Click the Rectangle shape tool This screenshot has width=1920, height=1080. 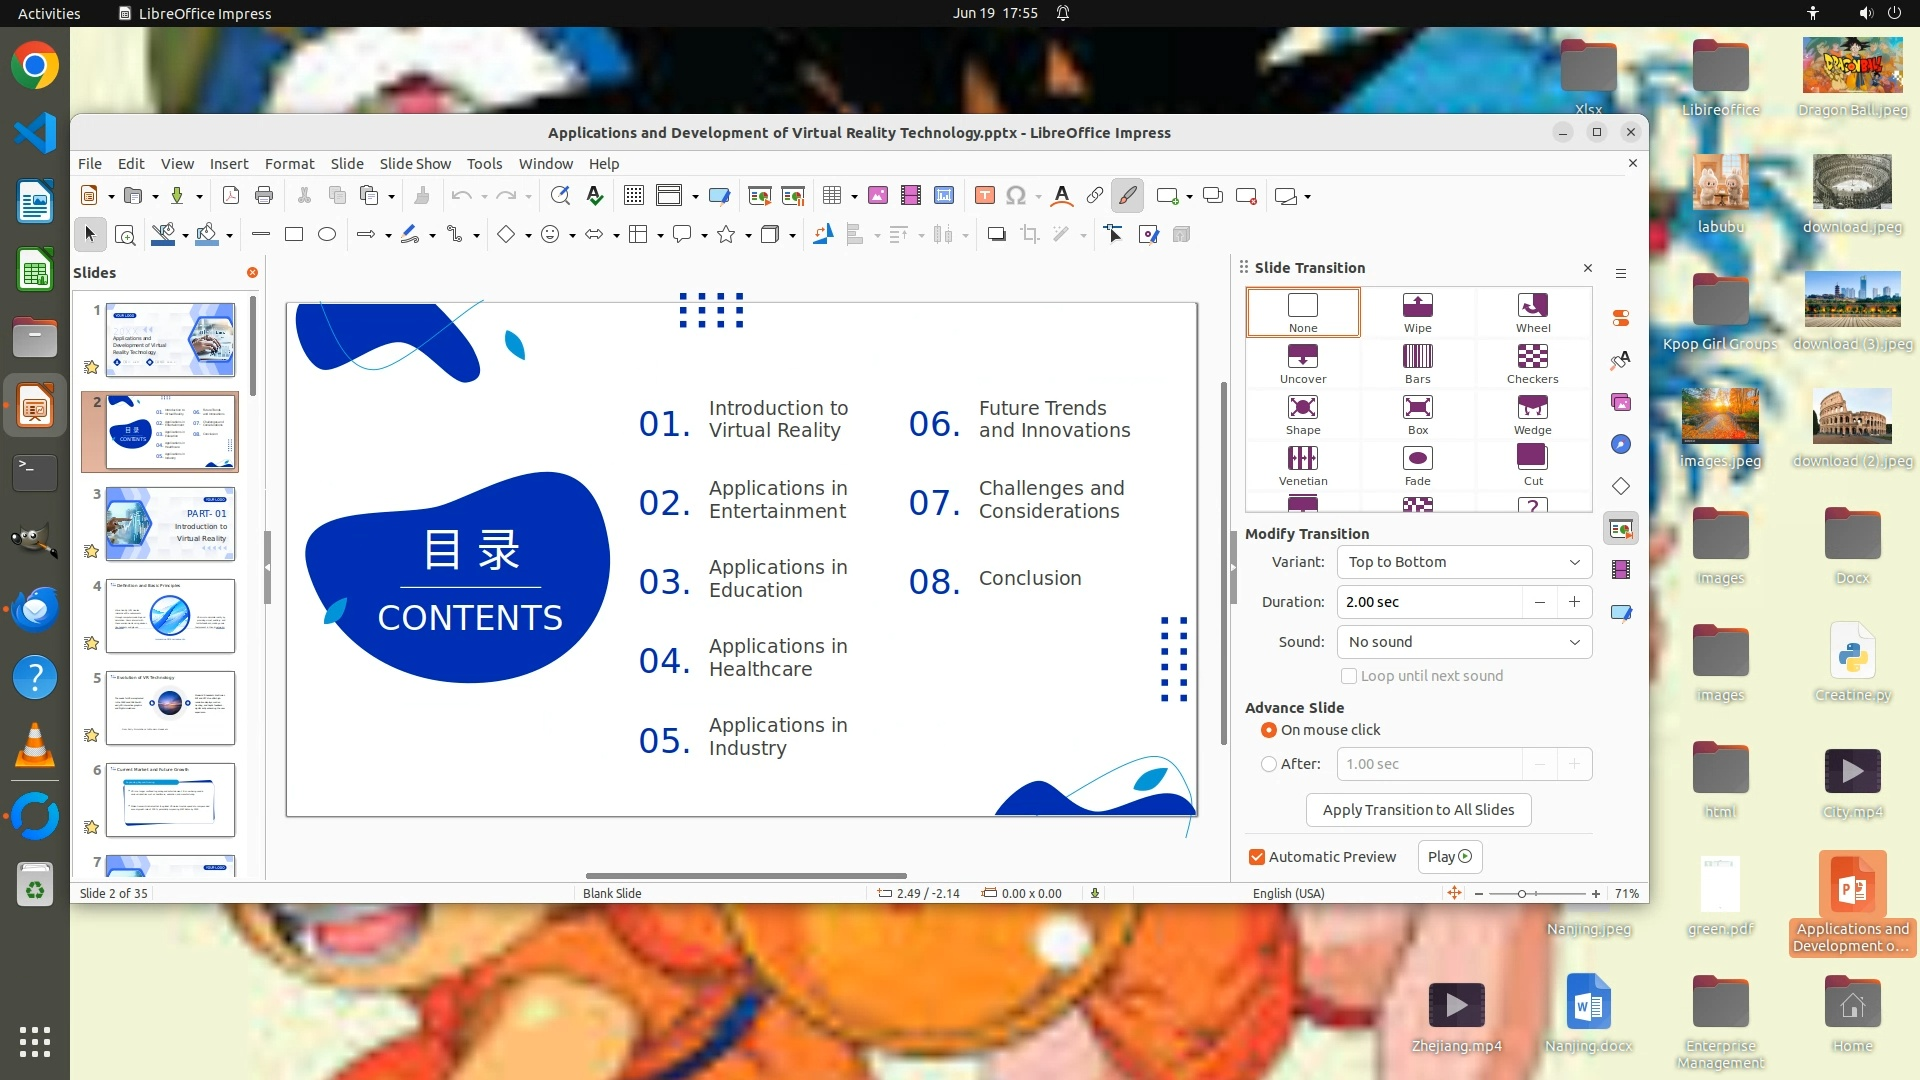click(294, 234)
